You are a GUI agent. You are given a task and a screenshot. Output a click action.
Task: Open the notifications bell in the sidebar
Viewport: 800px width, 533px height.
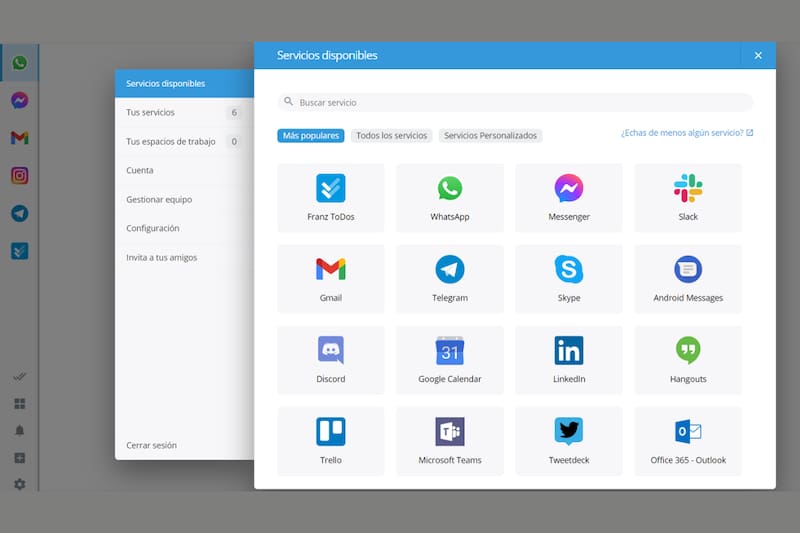(x=19, y=431)
